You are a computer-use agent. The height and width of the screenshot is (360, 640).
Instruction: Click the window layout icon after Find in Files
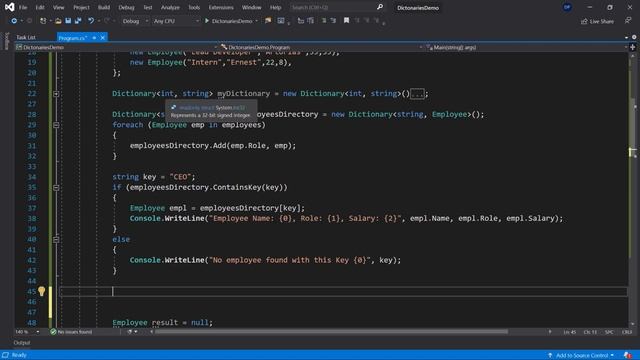click(x=281, y=21)
